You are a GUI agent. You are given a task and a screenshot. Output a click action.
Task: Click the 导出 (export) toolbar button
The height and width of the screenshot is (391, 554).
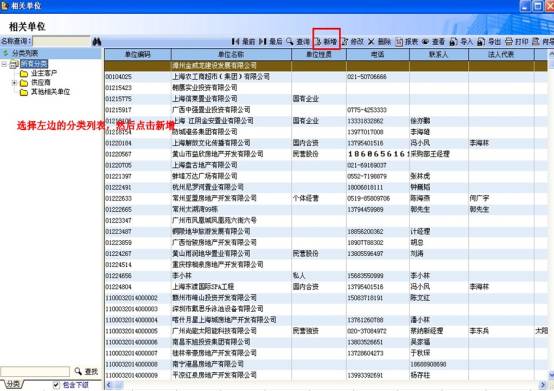(489, 42)
